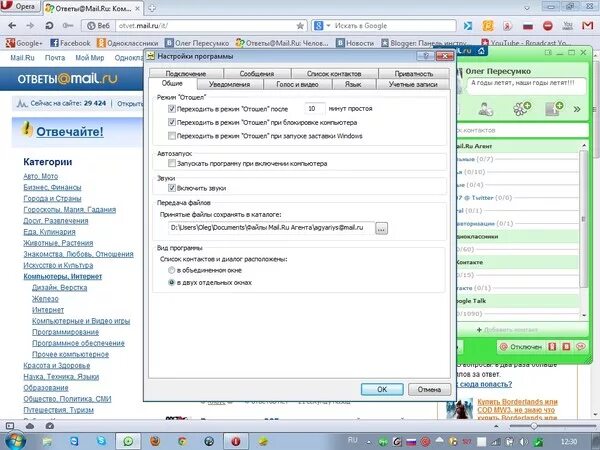Viewport: 600px width, 450px height.
Task: Switch to Приватность tab
Action: (x=414, y=73)
